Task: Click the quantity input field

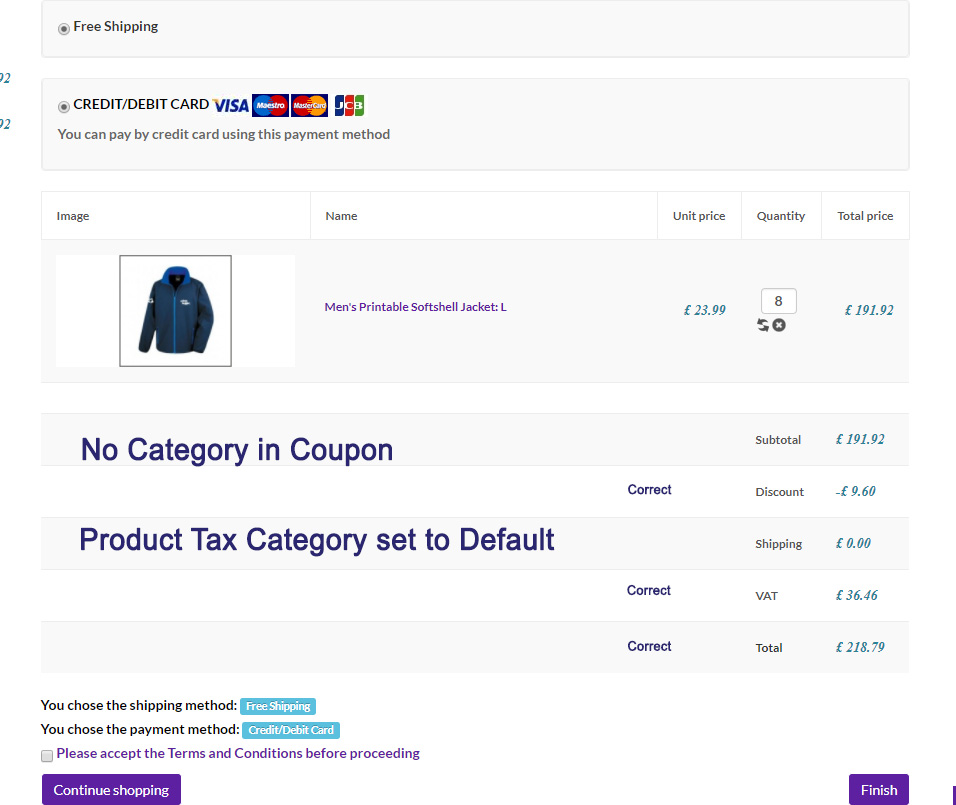Action: [778, 301]
